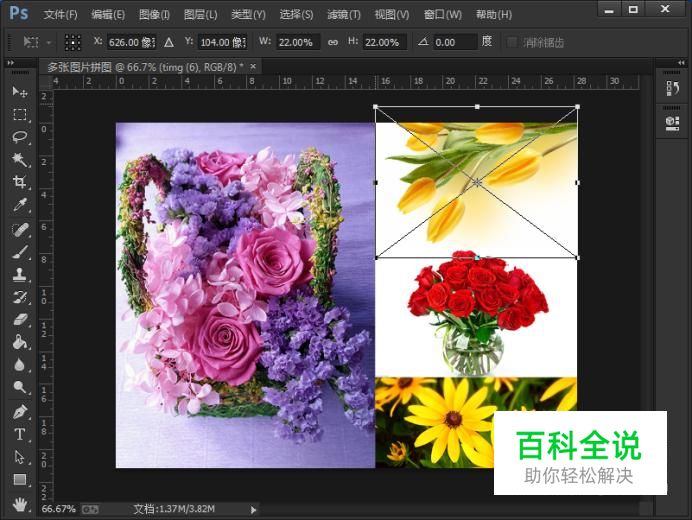Click the rotation angle field
The height and width of the screenshot is (520, 692).
tap(455, 42)
